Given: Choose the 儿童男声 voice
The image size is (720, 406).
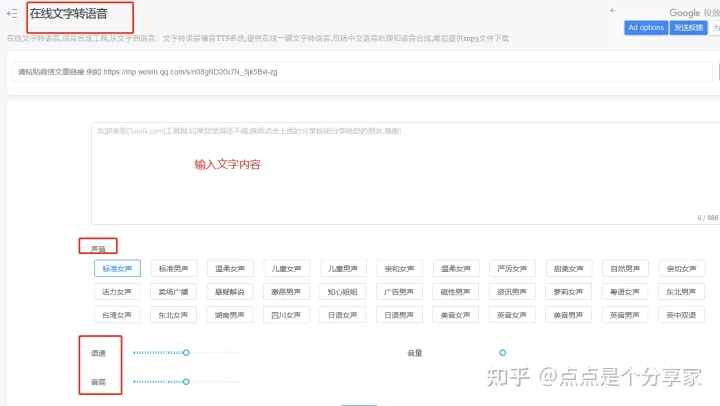Looking at the screenshot, I should tap(343, 269).
